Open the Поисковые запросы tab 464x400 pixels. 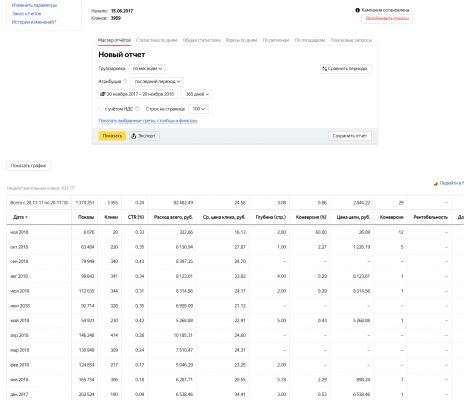(351, 40)
